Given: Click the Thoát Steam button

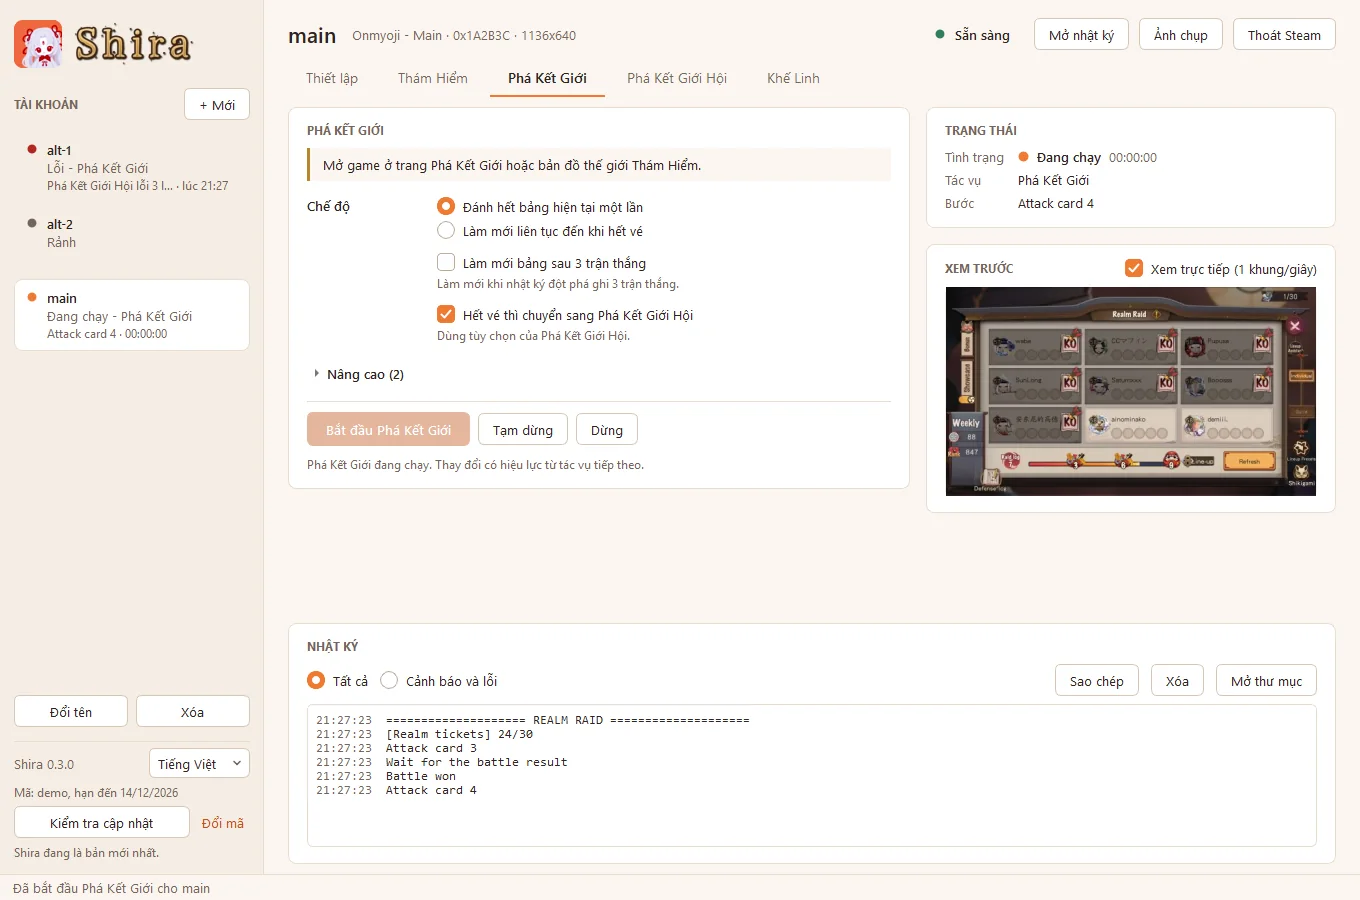Looking at the screenshot, I should (1284, 35).
